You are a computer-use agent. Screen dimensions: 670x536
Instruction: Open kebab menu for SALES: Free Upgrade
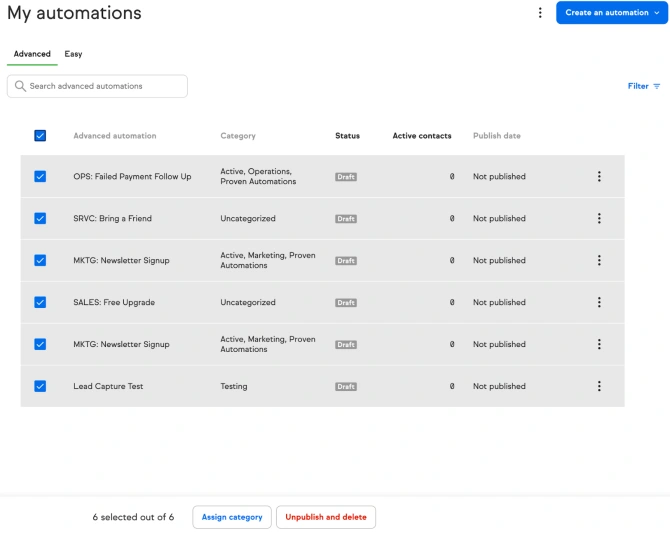coord(599,302)
